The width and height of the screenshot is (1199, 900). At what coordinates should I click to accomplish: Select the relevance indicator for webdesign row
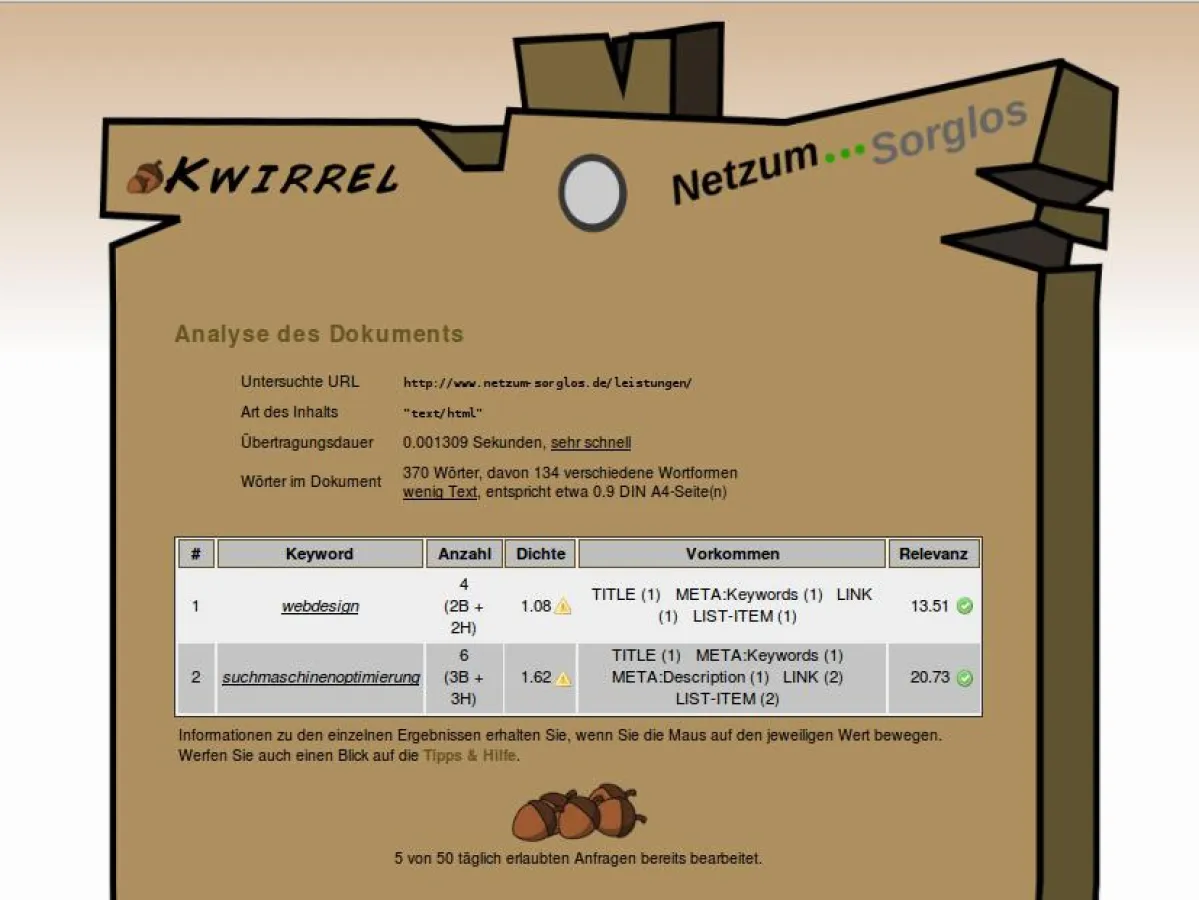click(963, 606)
